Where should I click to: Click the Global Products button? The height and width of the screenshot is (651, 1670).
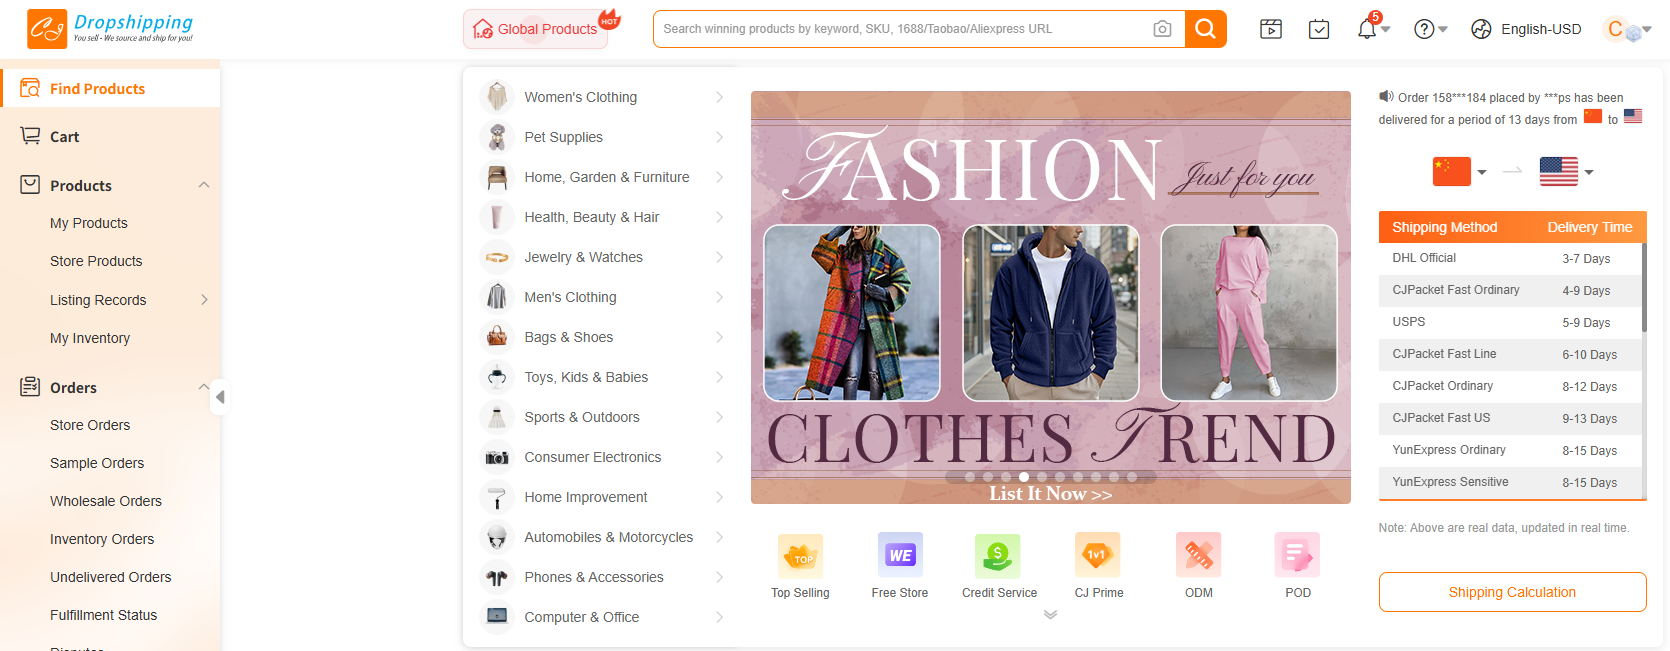pos(537,29)
